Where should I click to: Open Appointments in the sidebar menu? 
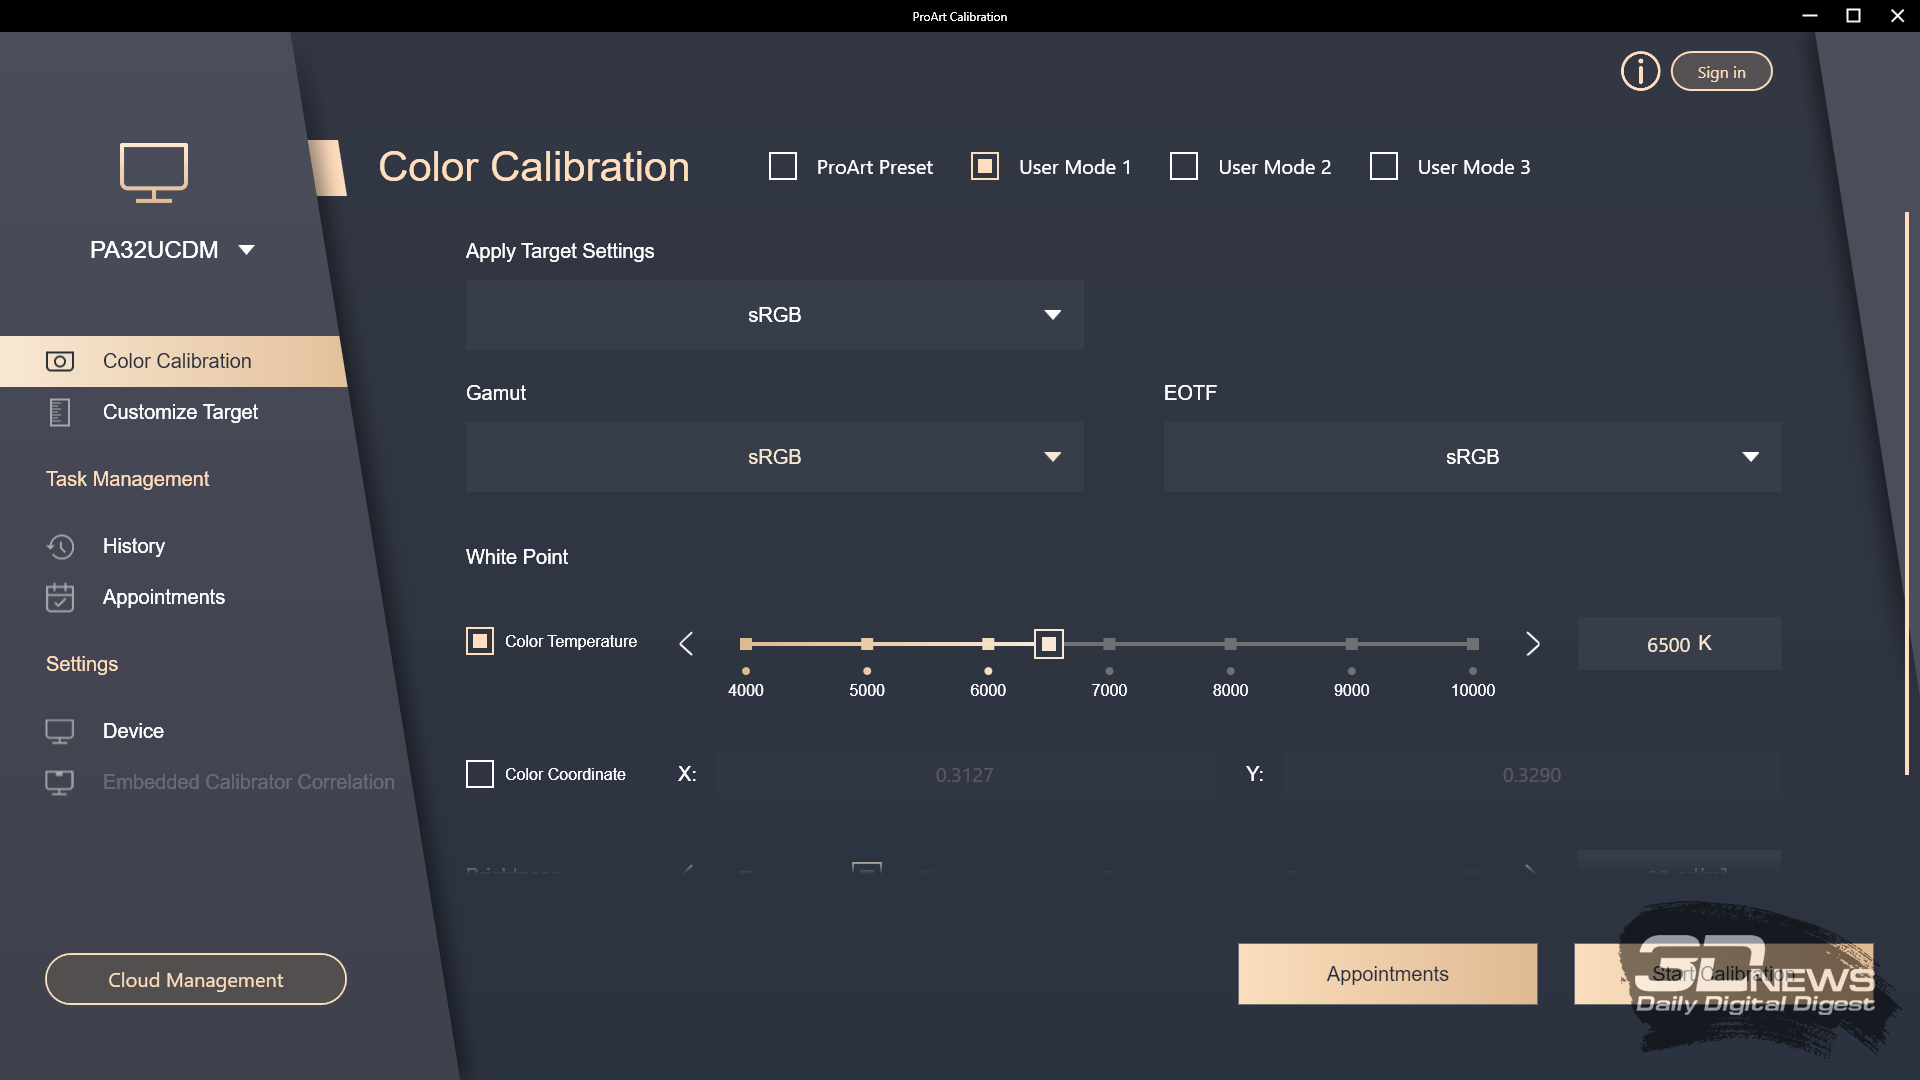[x=164, y=597]
